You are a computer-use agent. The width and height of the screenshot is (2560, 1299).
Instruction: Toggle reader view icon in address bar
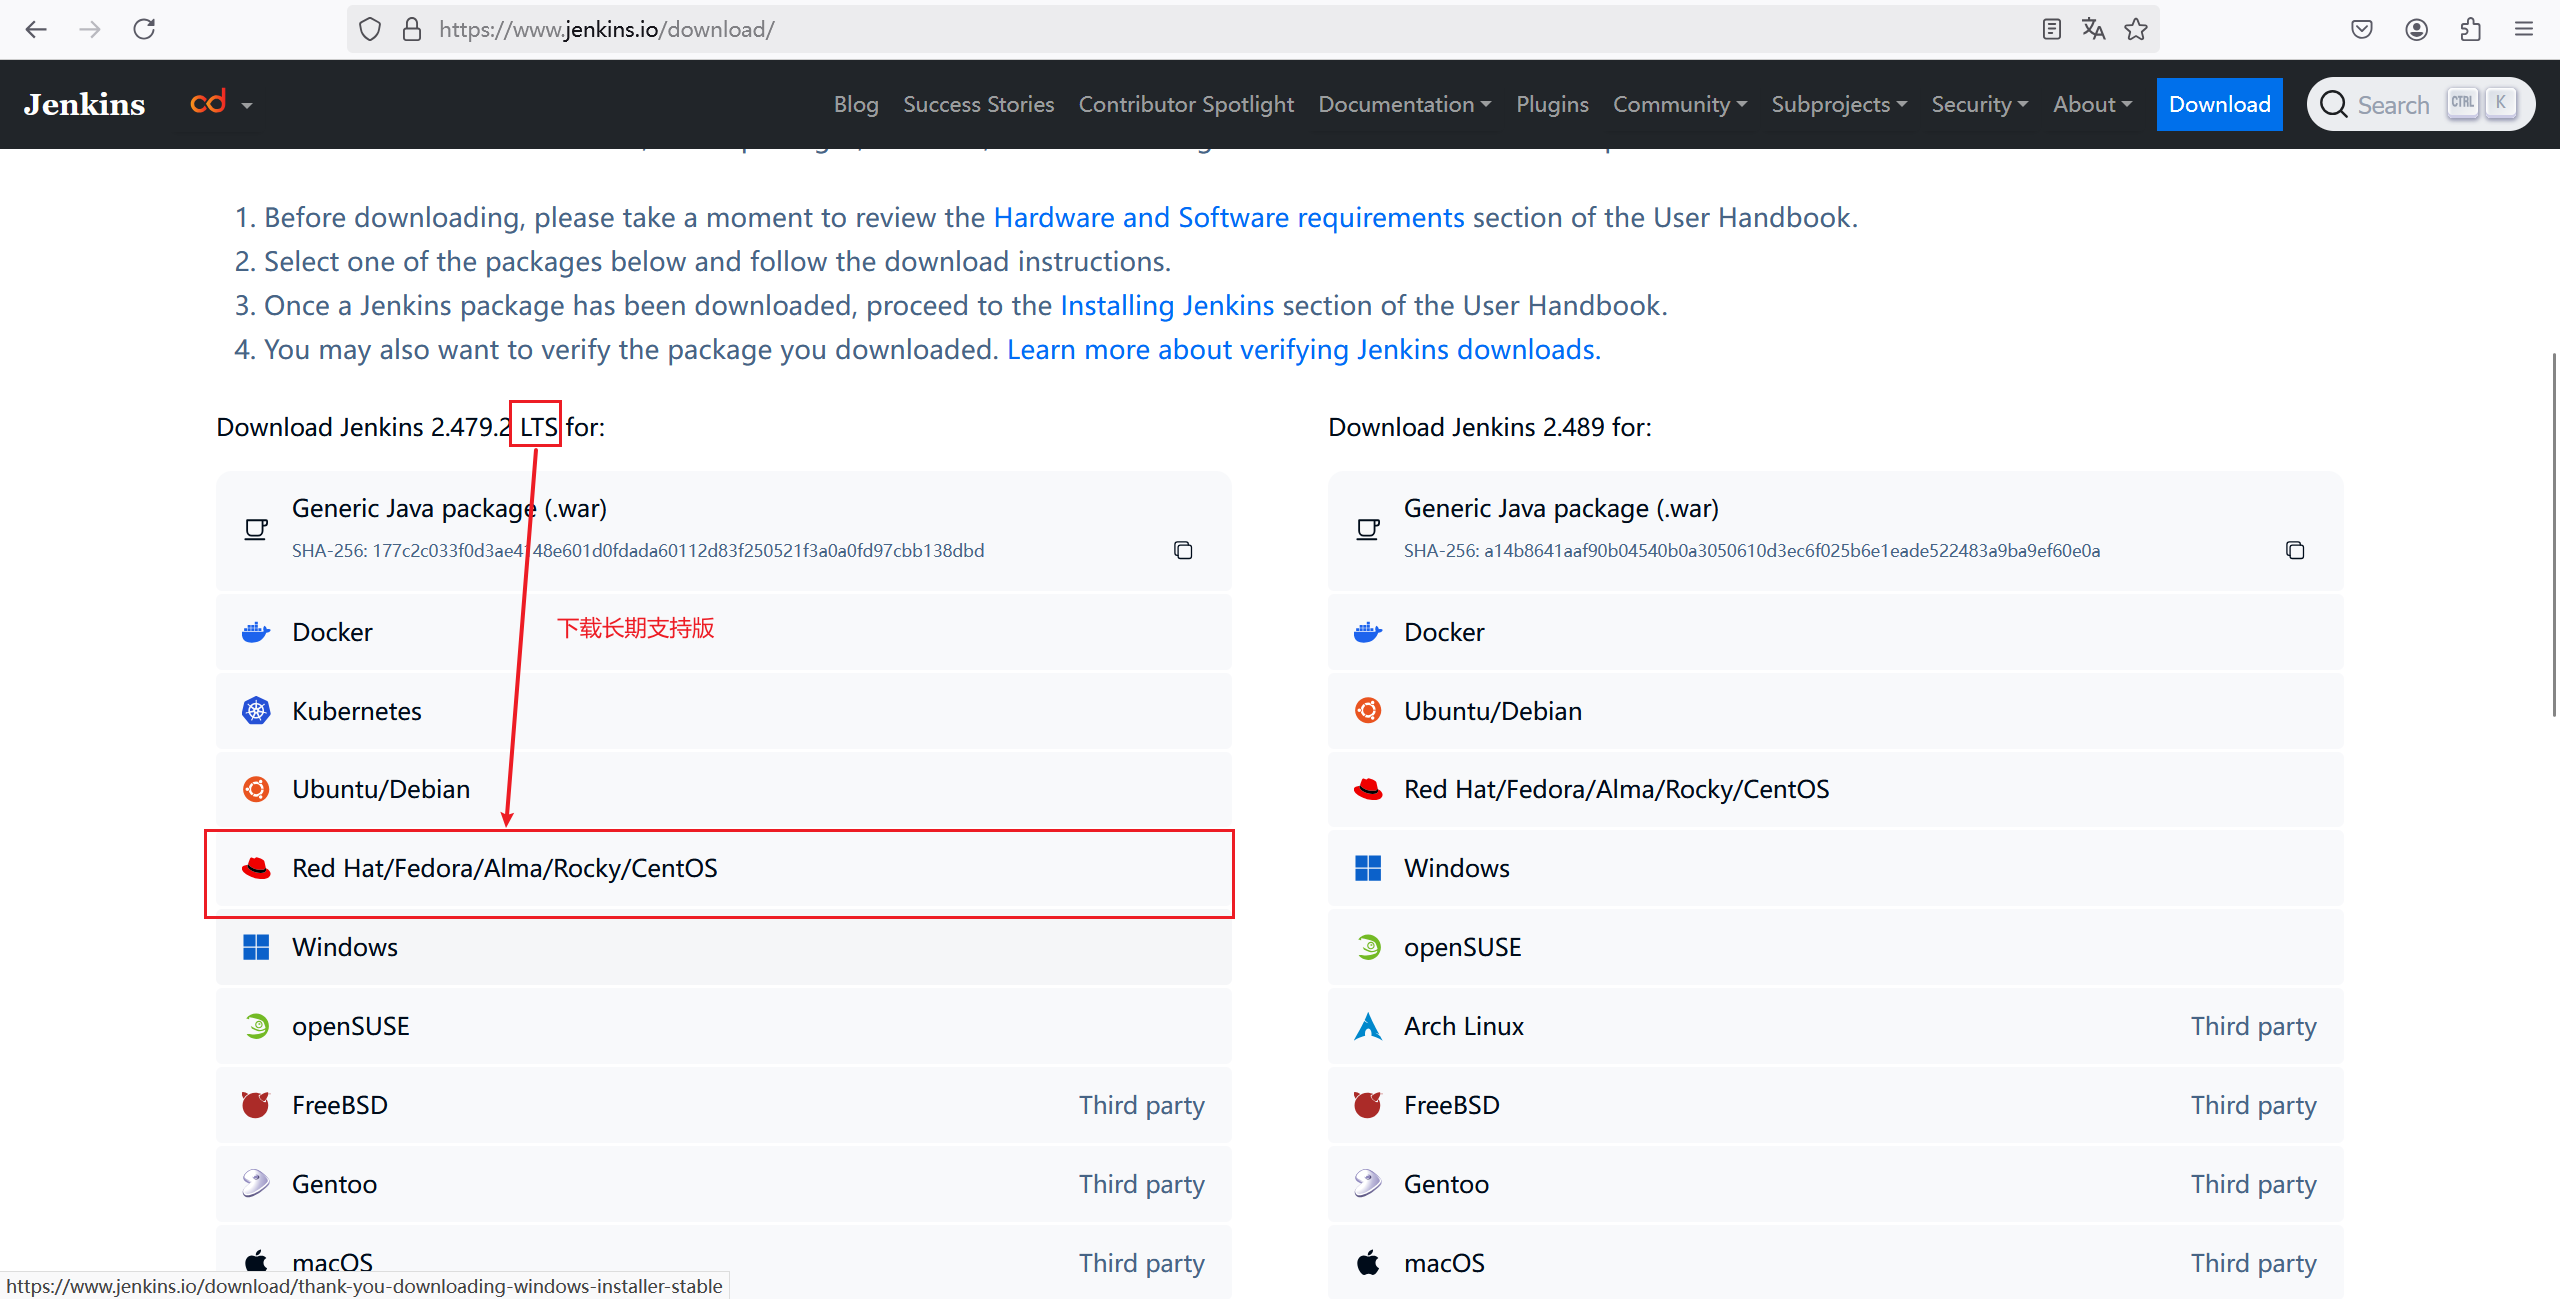(2051, 29)
